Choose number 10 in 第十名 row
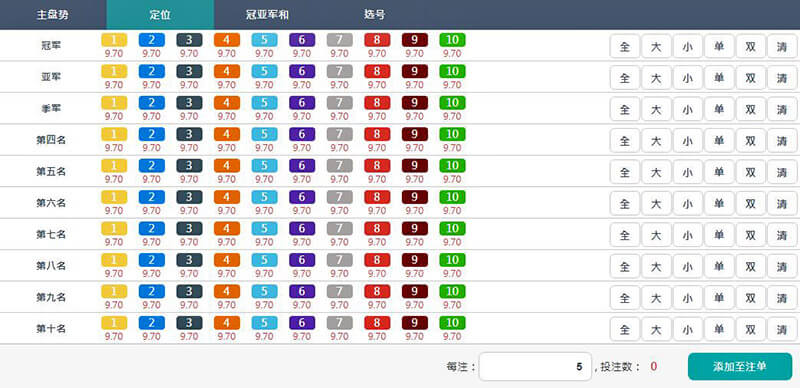The width and height of the screenshot is (800, 388). tap(452, 323)
